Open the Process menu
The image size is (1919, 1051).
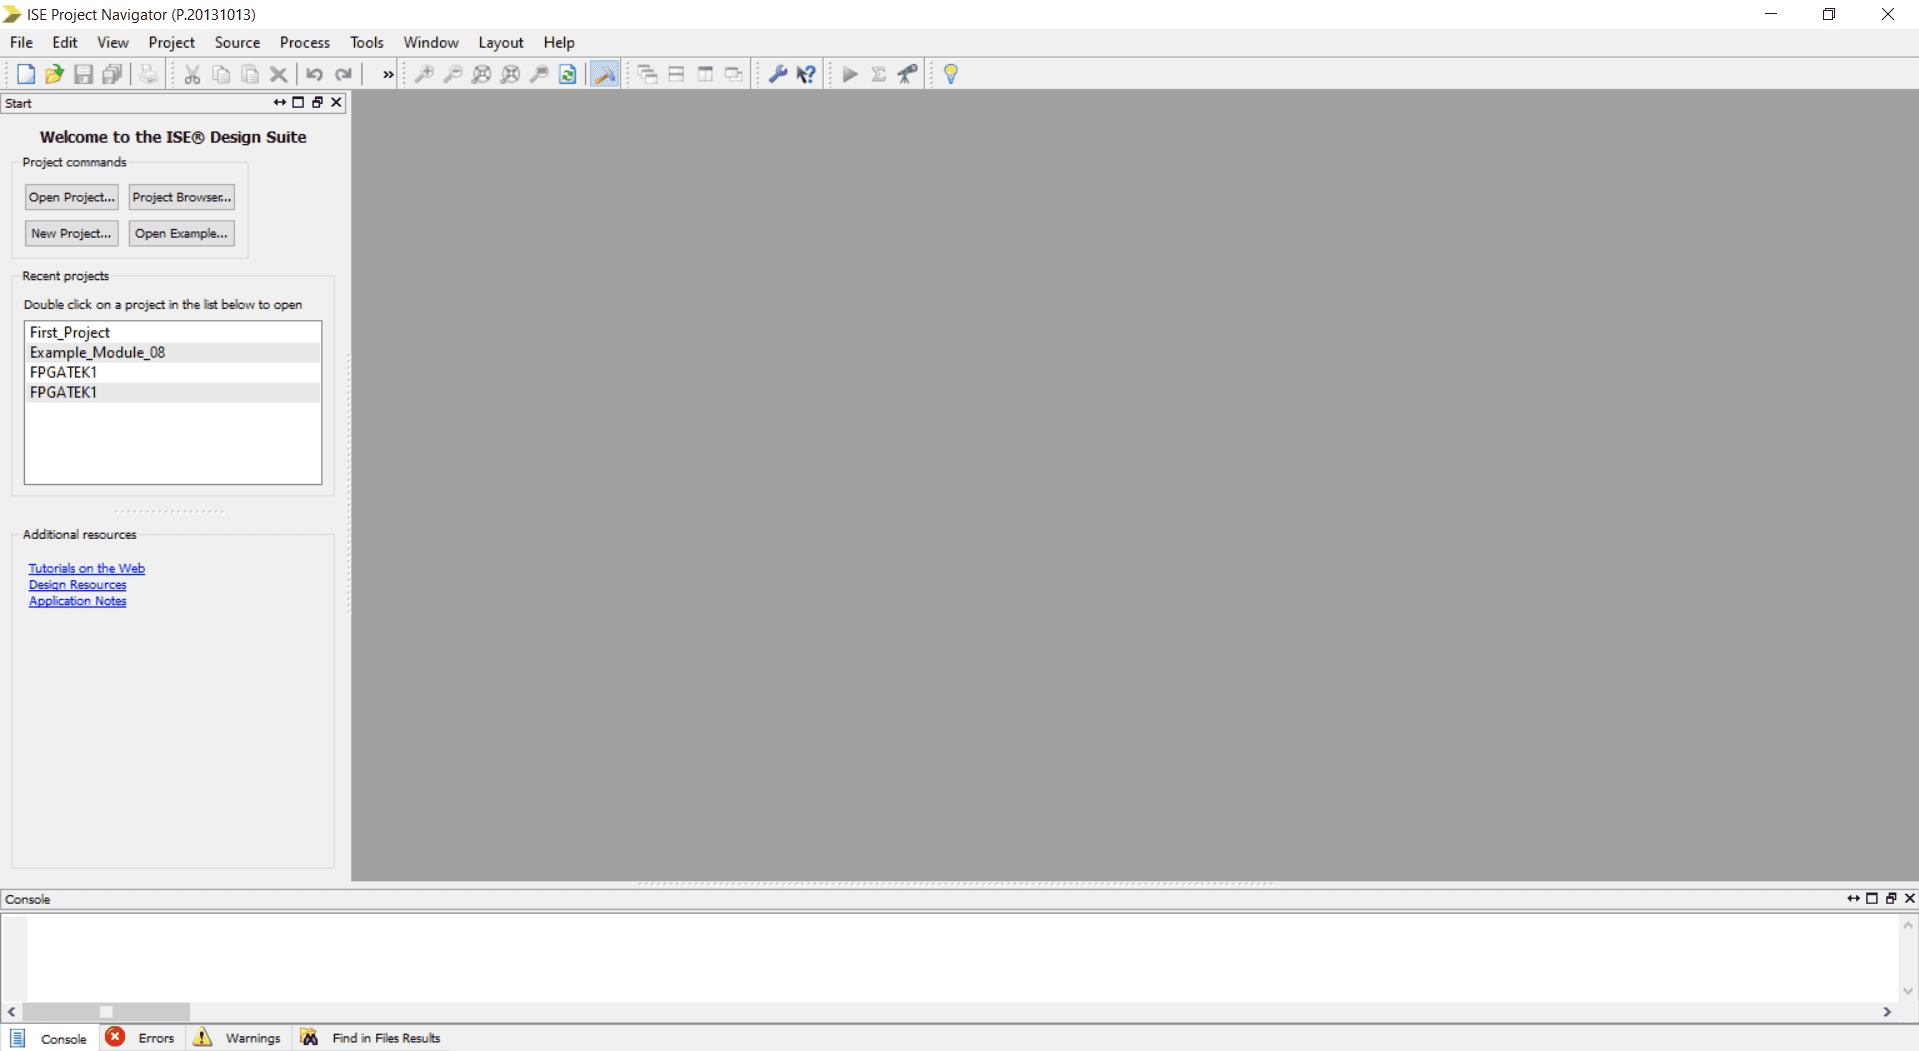(x=304, y=42)
